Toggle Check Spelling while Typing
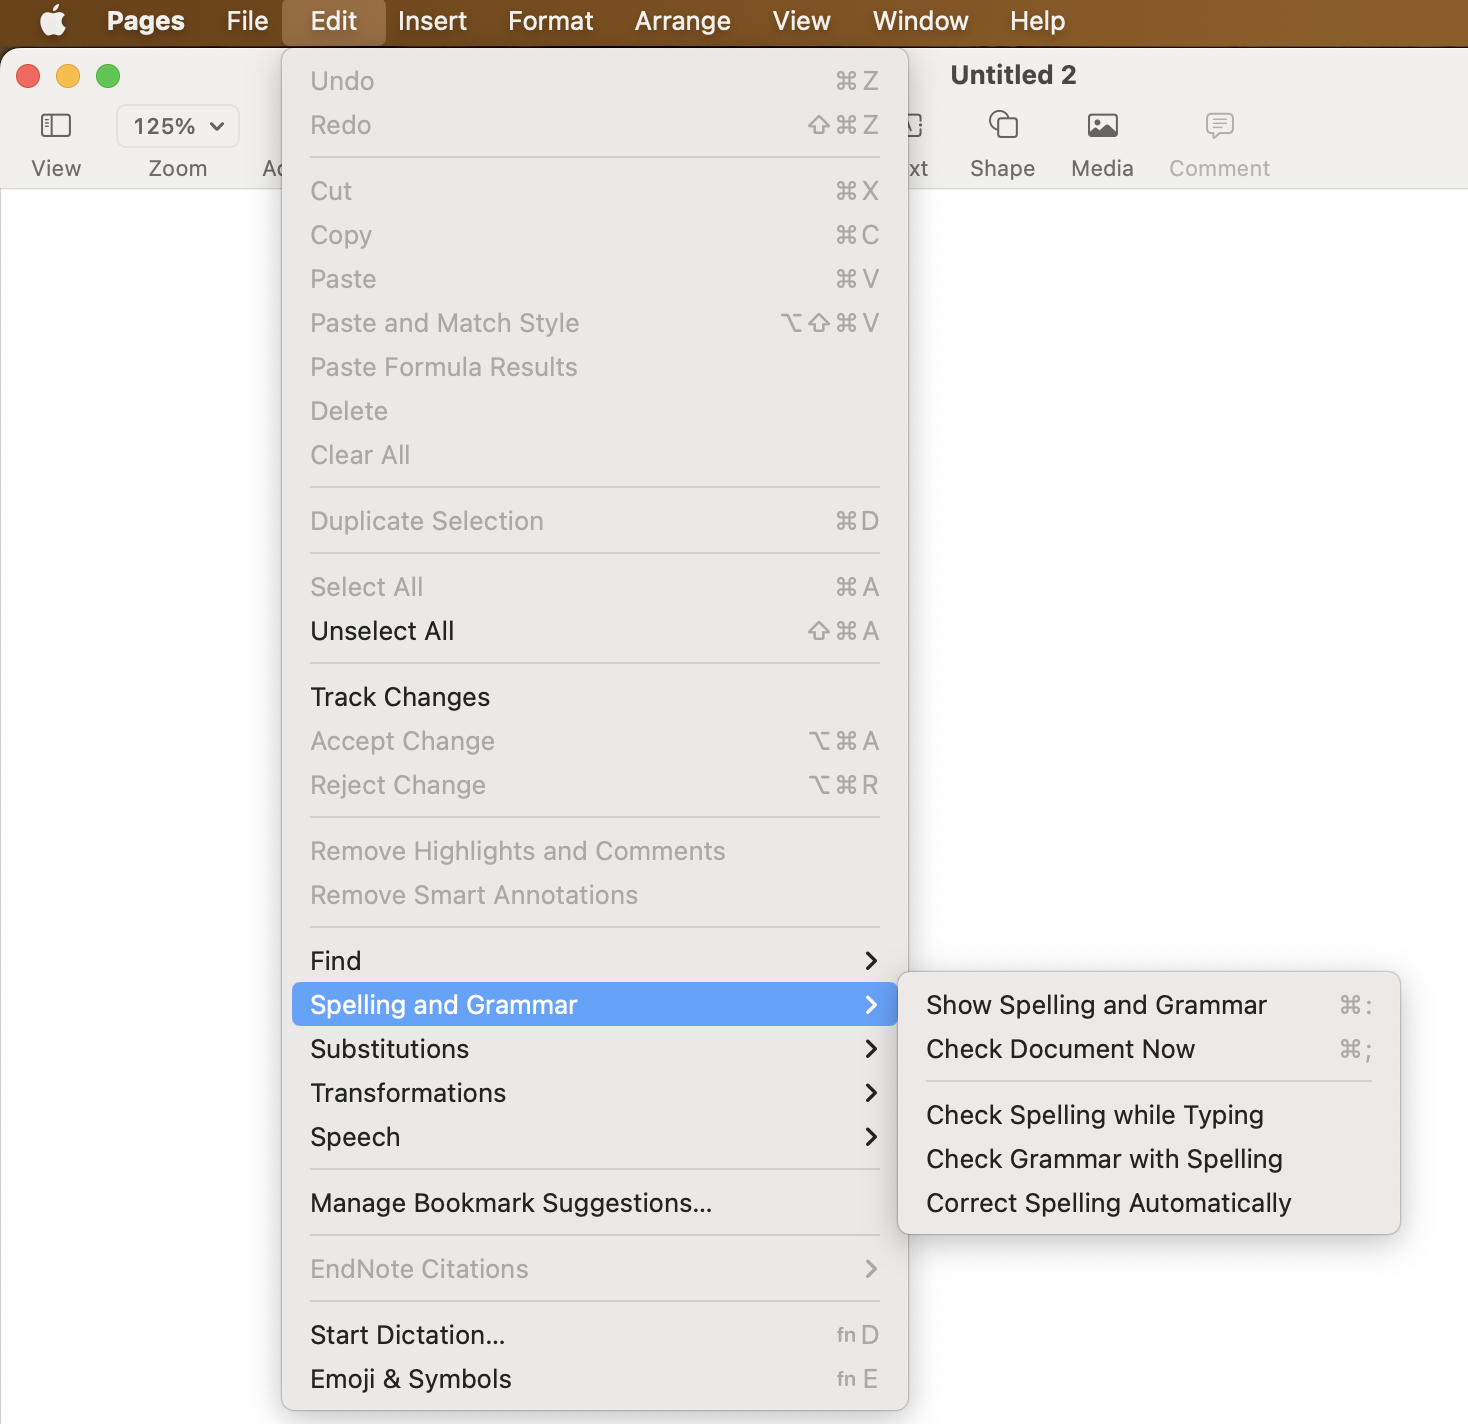The height and width of the screenshot is (1424, 1468). (1149, 1115)
